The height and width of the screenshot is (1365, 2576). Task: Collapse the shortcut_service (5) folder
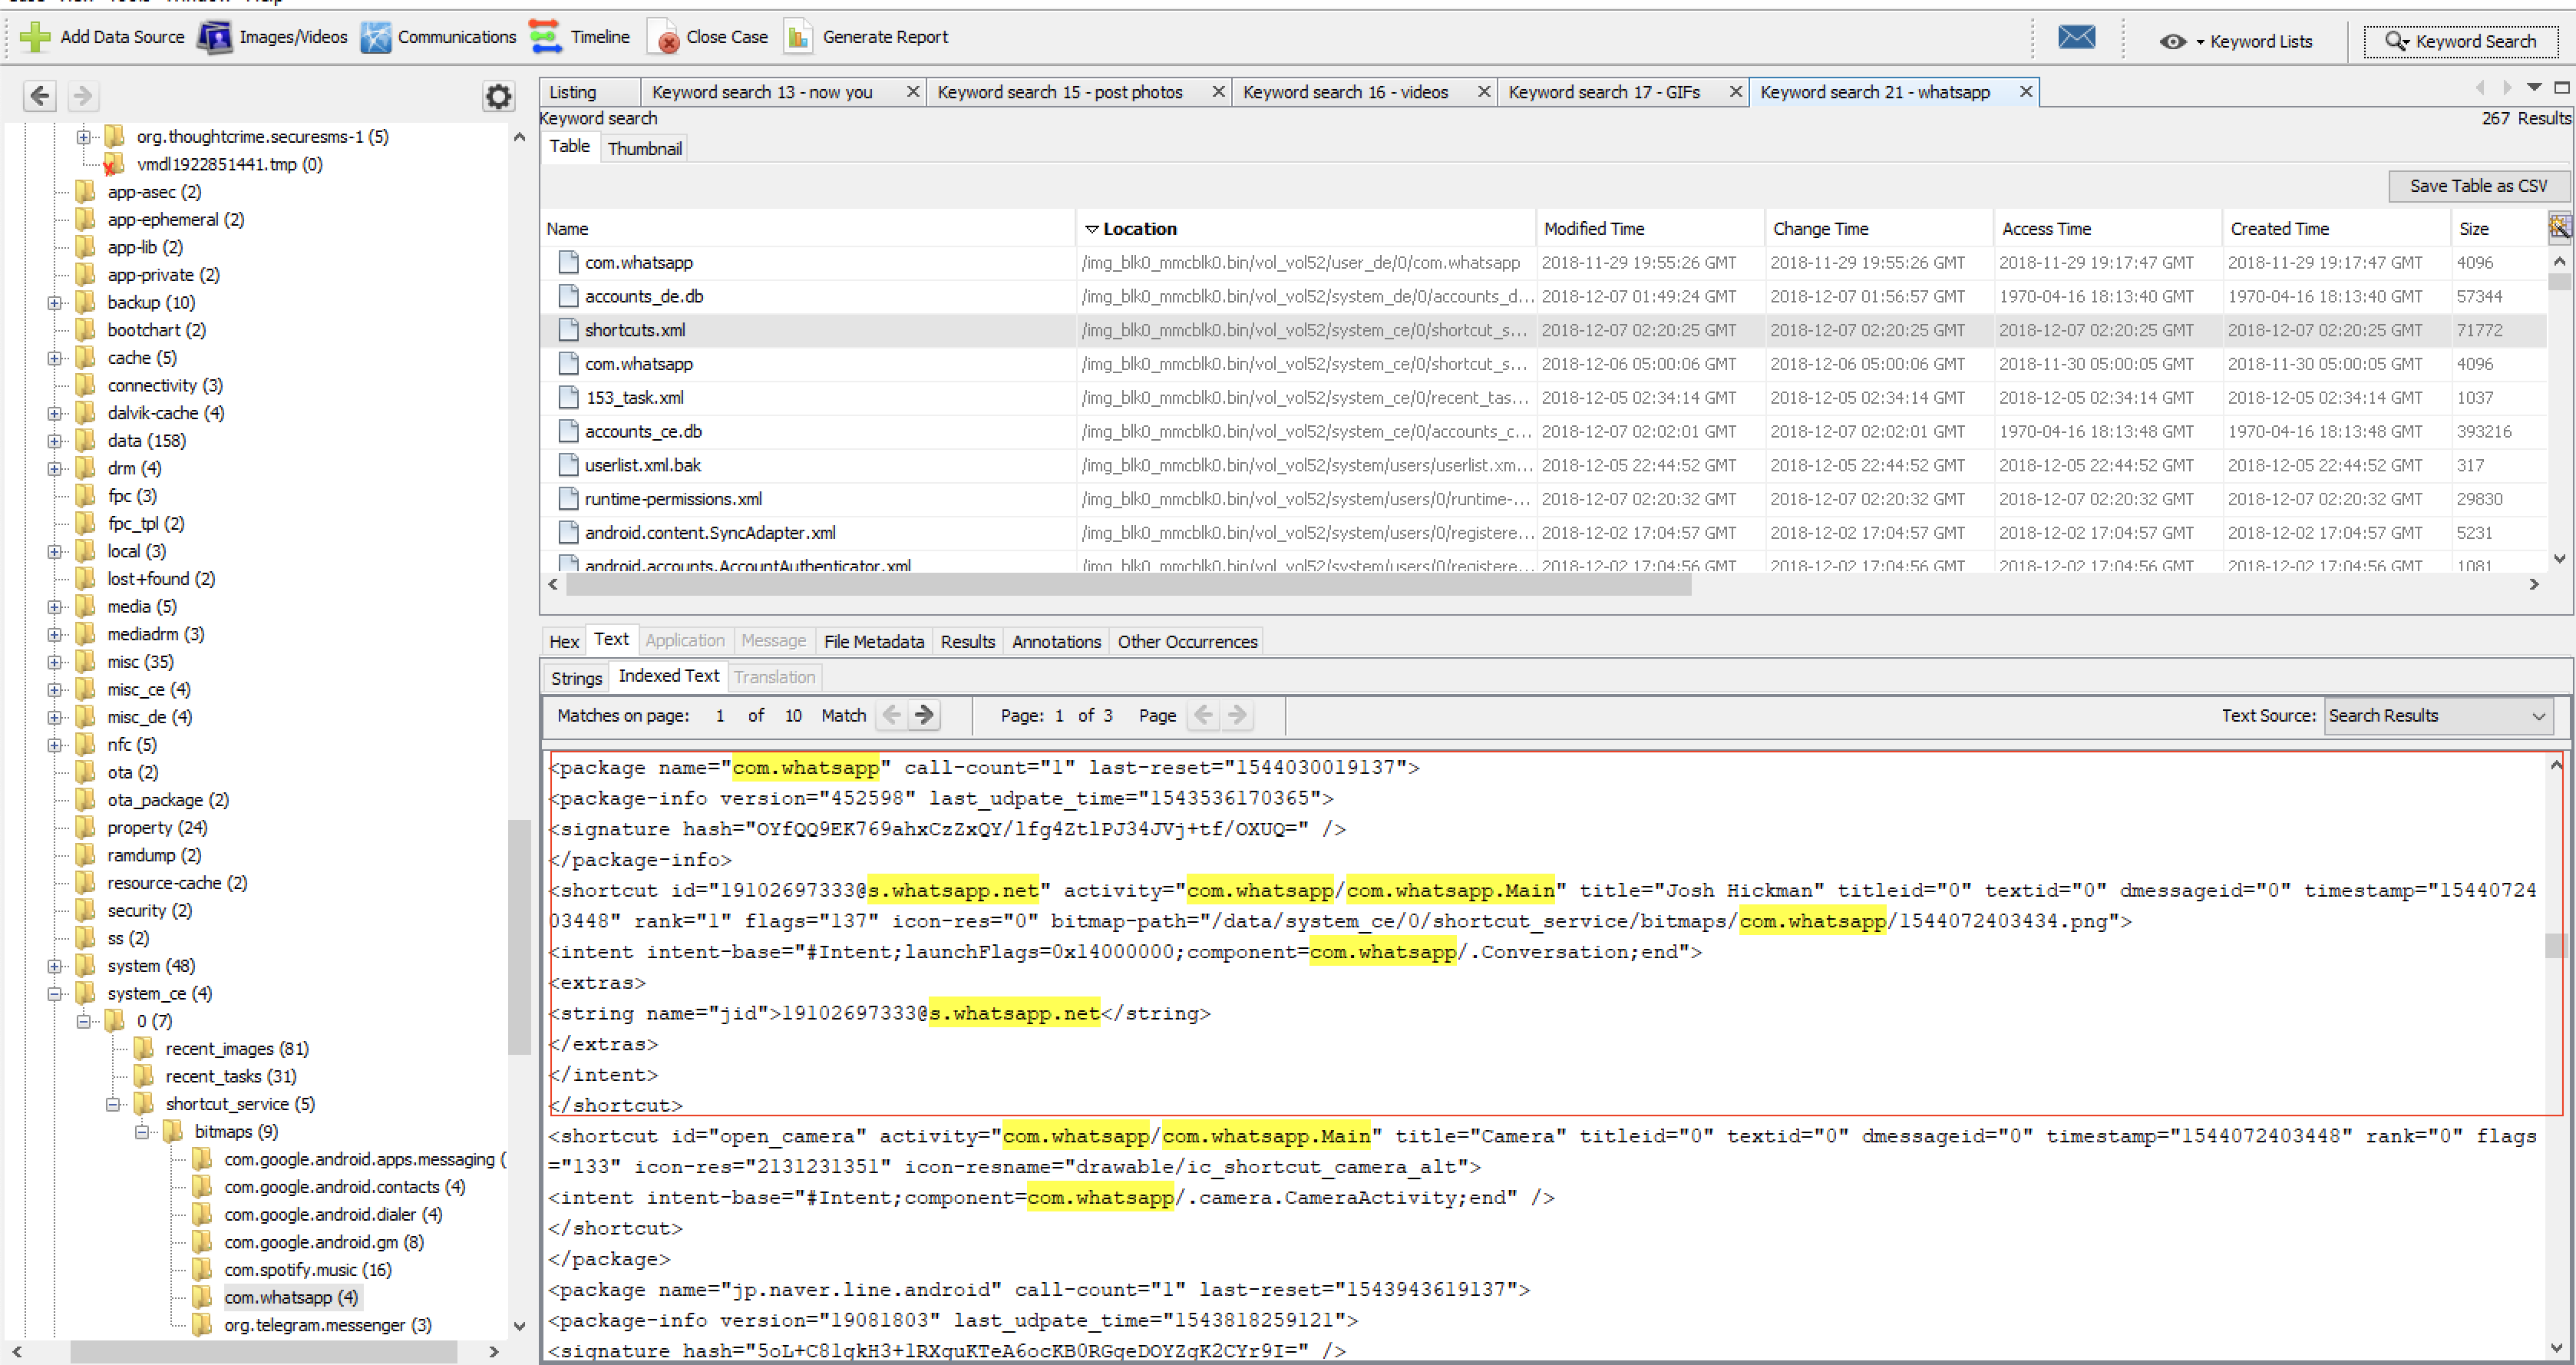[113, 1104]
